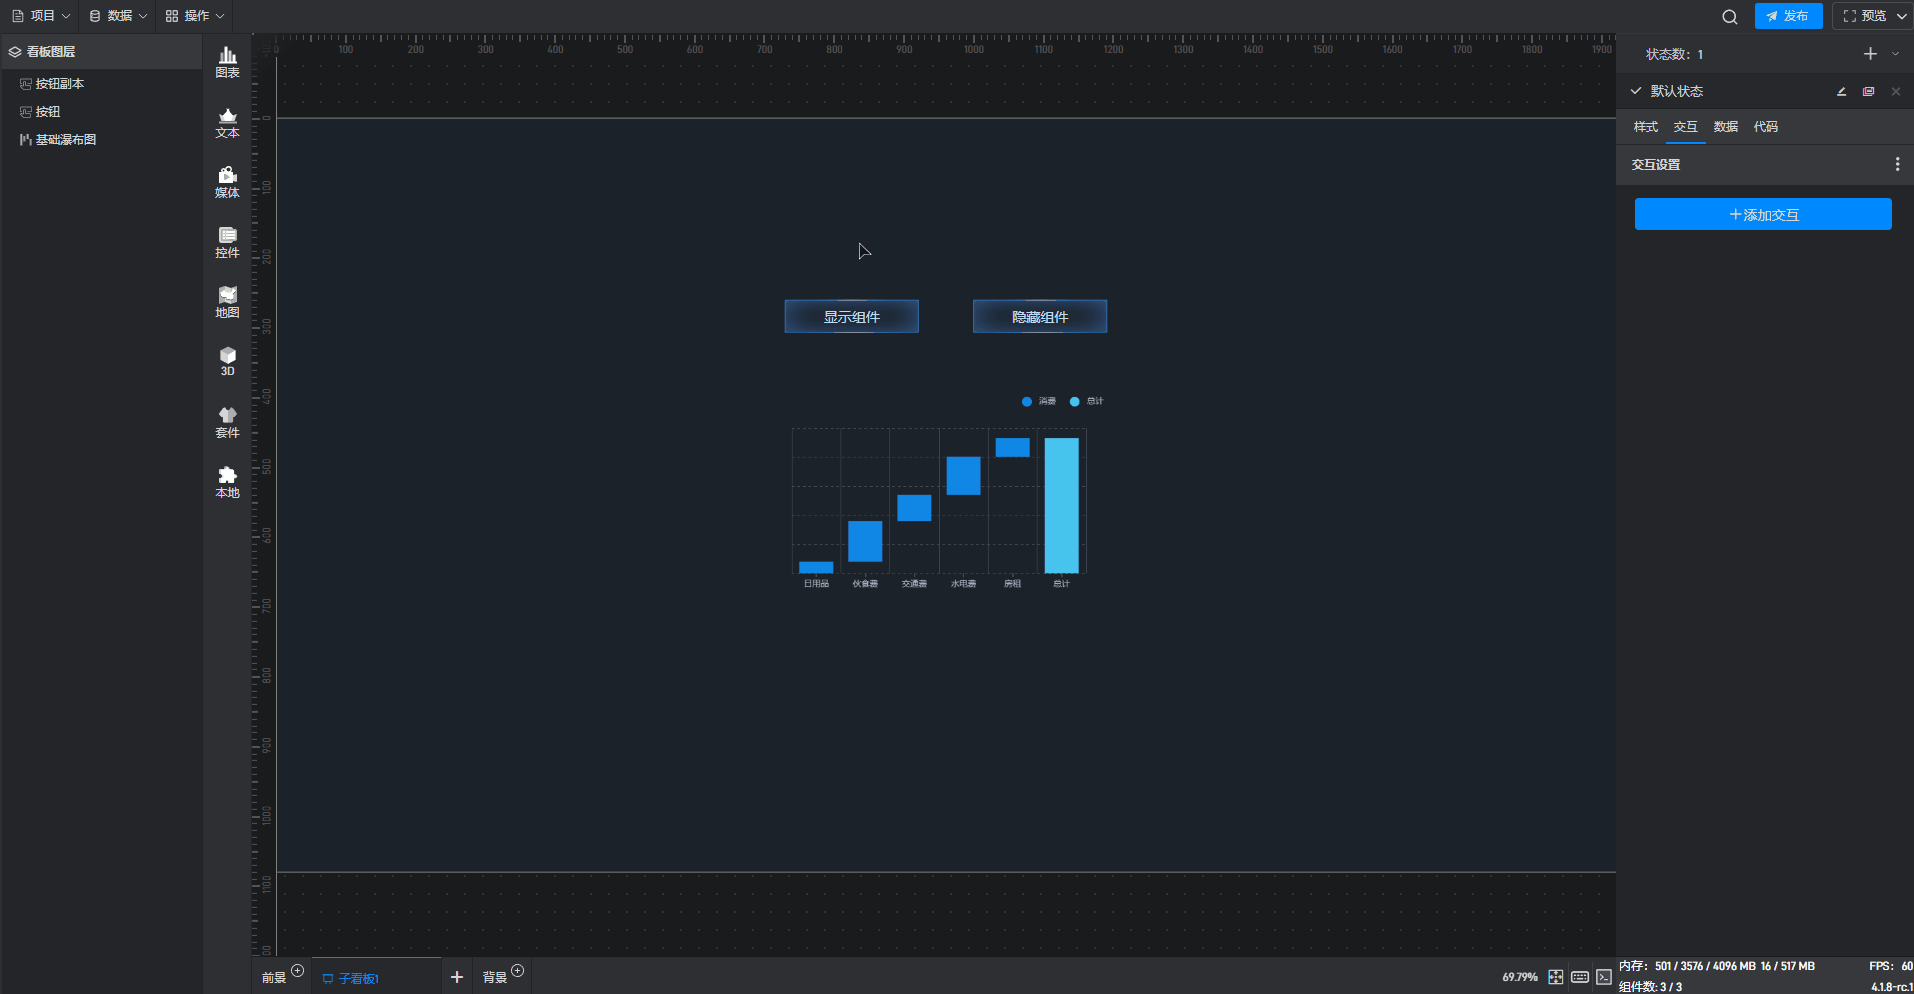Expand the state list chevron beside the plus
The height and width of the screenshot is (994, 1914).
click(1895, 54)
